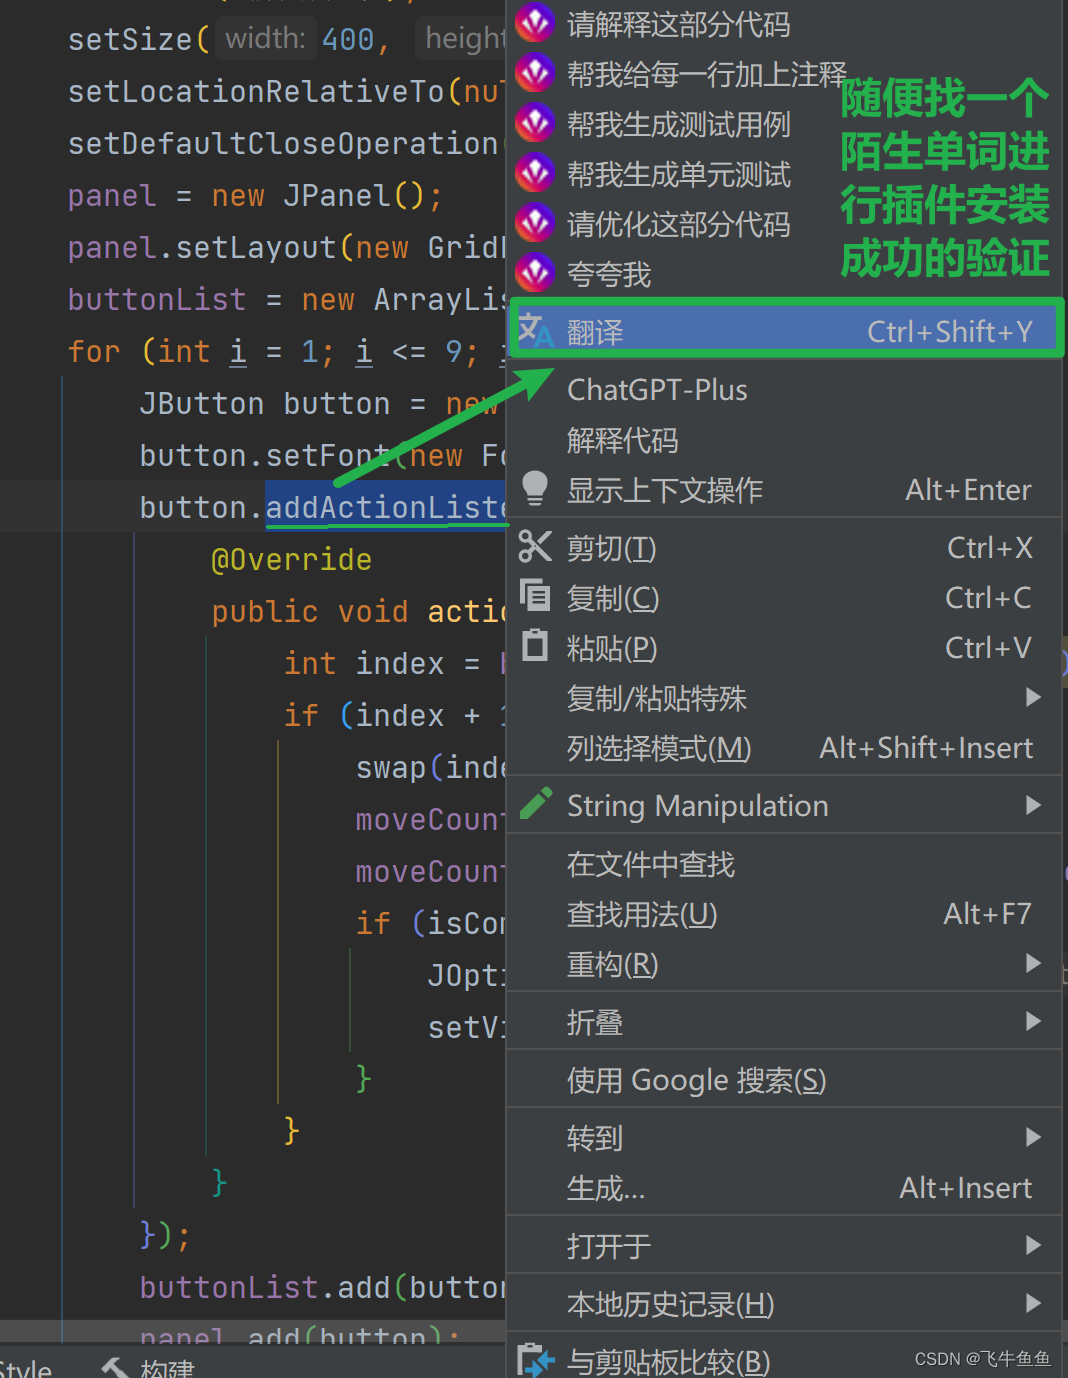
Task: Click the lightbulb icon for 显示上下文操作
Action: tap(535, 489)
